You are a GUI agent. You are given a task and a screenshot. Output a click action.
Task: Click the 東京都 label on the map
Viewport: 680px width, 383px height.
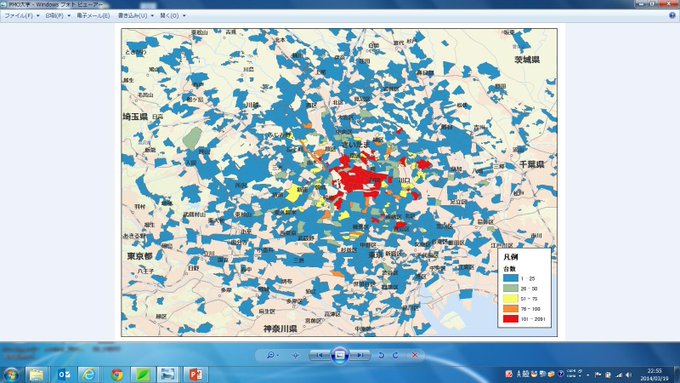(140, 256)
